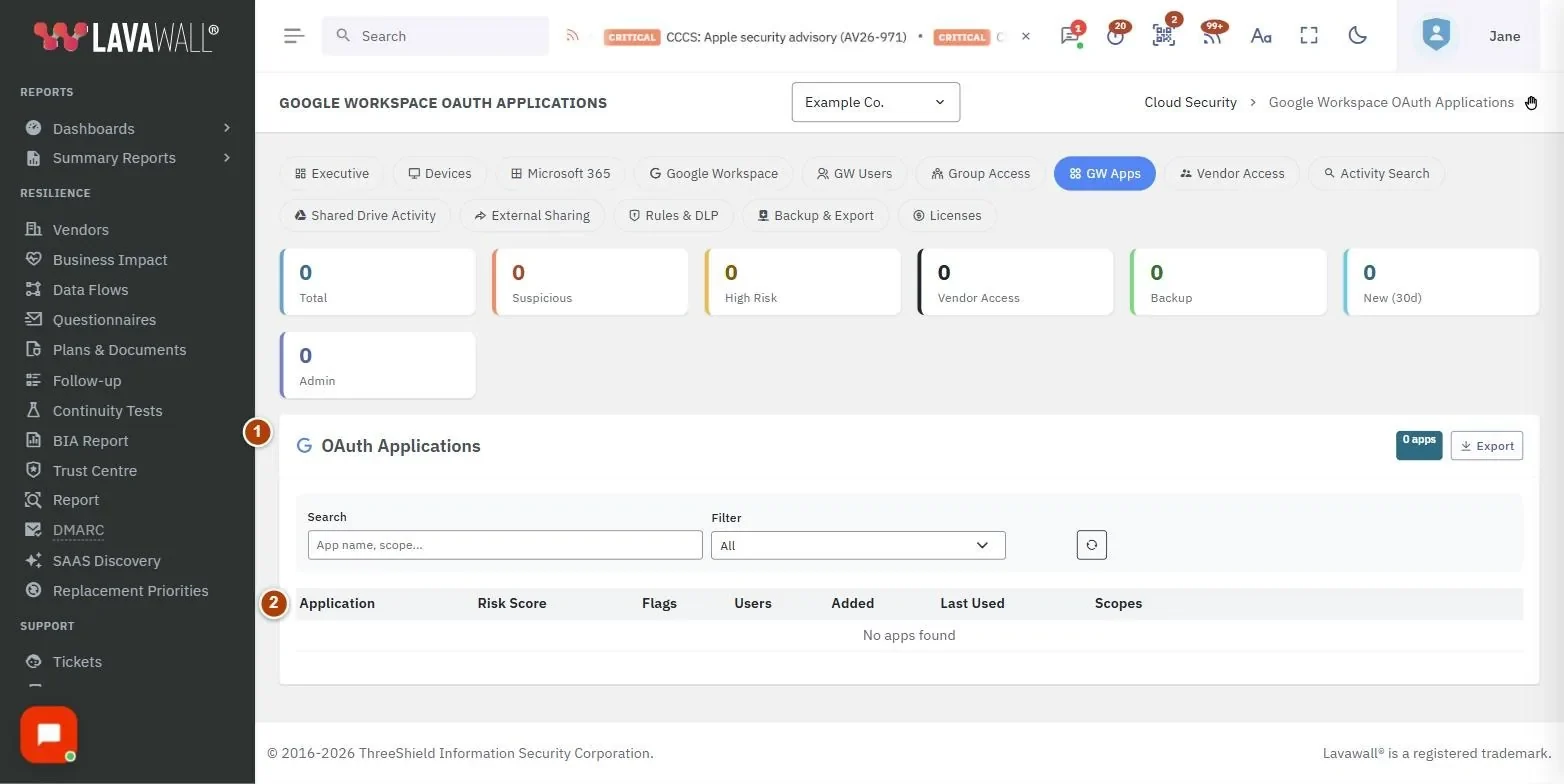Sort by the Last Used column header

click(x=972, y=604)
